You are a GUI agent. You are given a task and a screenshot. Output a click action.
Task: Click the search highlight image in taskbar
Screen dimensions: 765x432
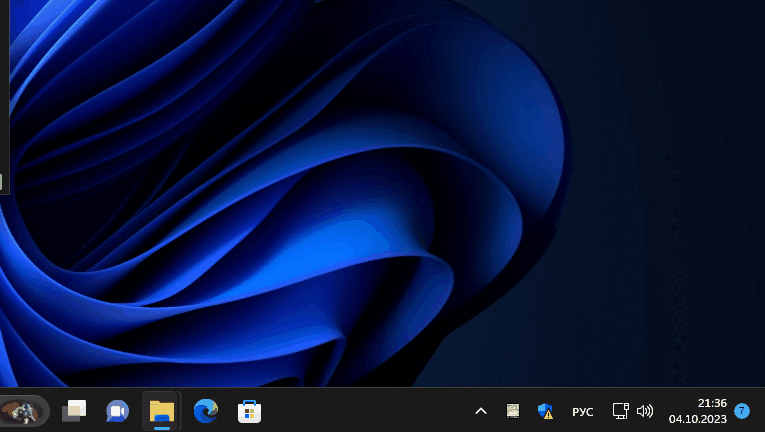click(x=22, y=411)
